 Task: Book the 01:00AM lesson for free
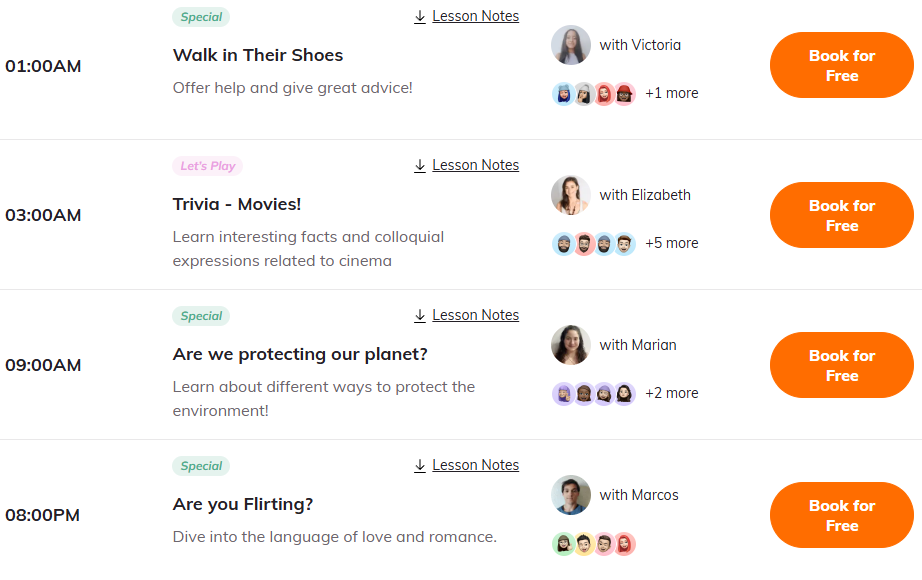point(841,64)
